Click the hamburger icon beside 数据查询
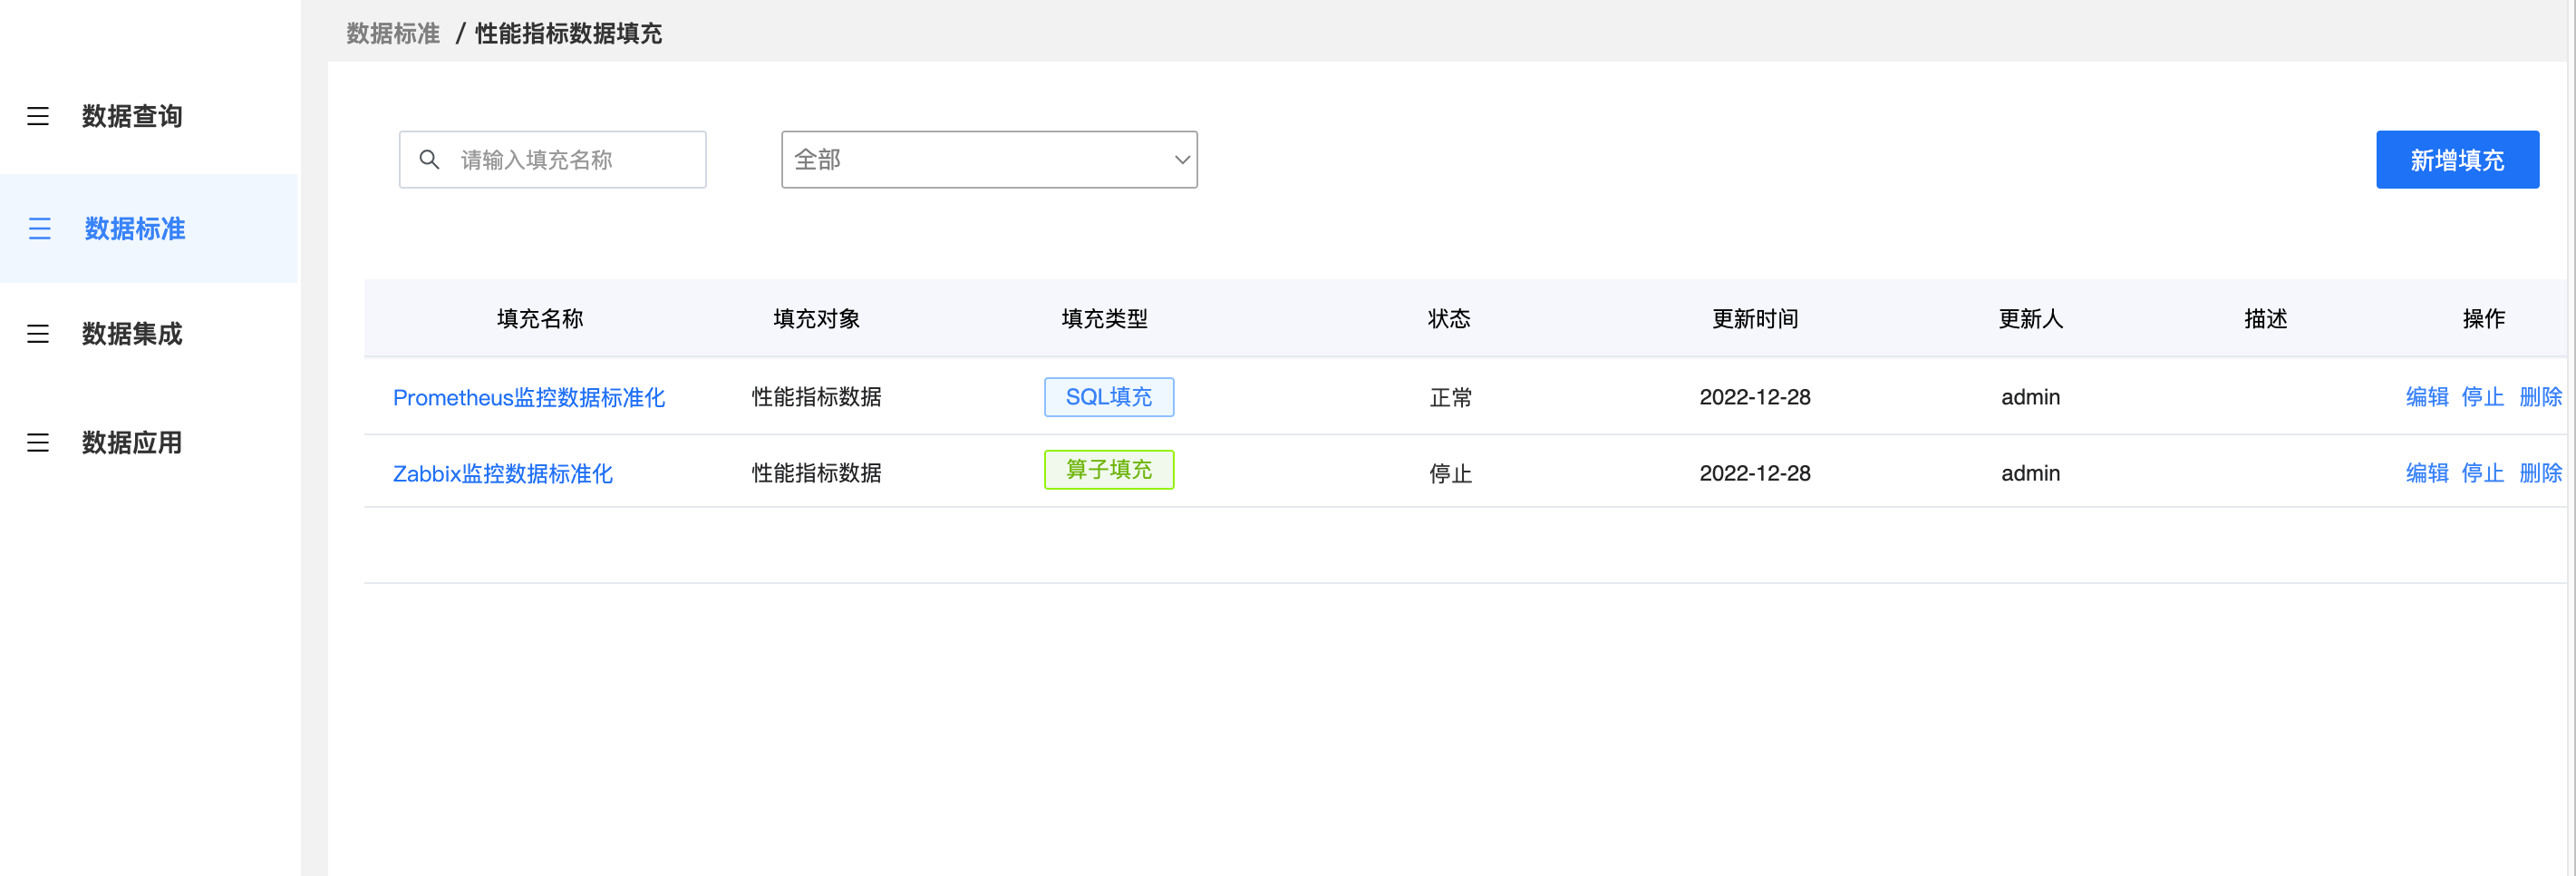Image resolution: width=2576 pixels, height=876 pixels. (x=38, y=116)
